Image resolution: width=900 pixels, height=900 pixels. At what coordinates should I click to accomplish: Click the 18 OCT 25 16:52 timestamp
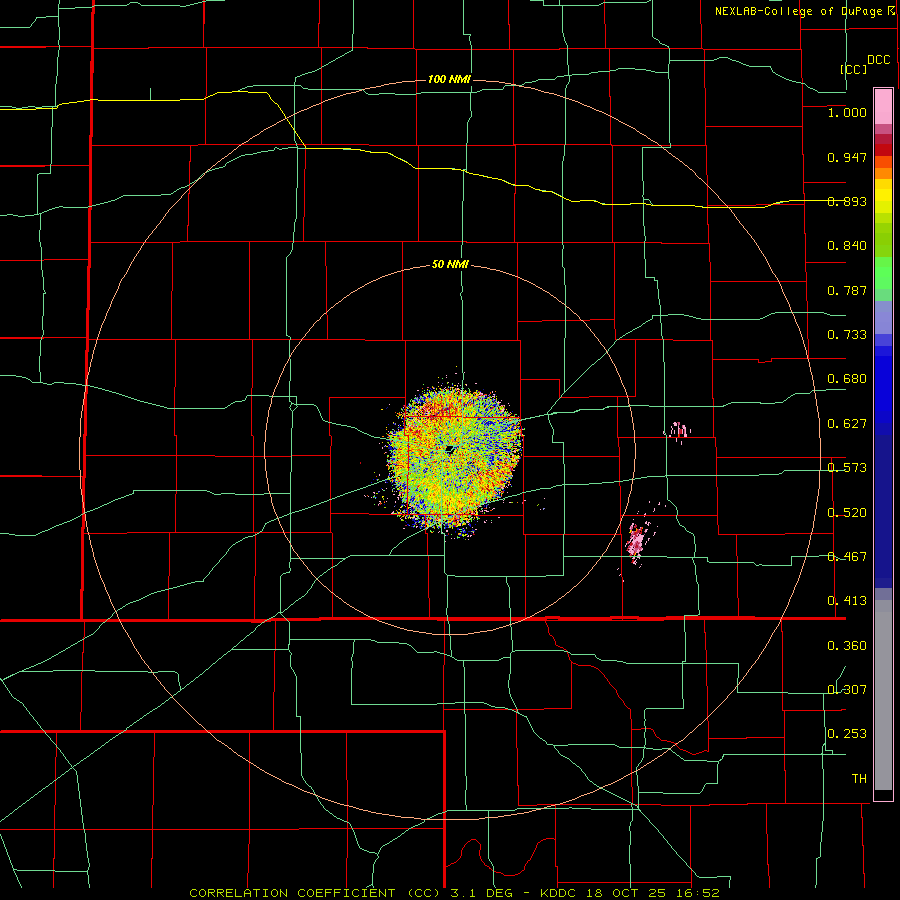pos(653,893)
